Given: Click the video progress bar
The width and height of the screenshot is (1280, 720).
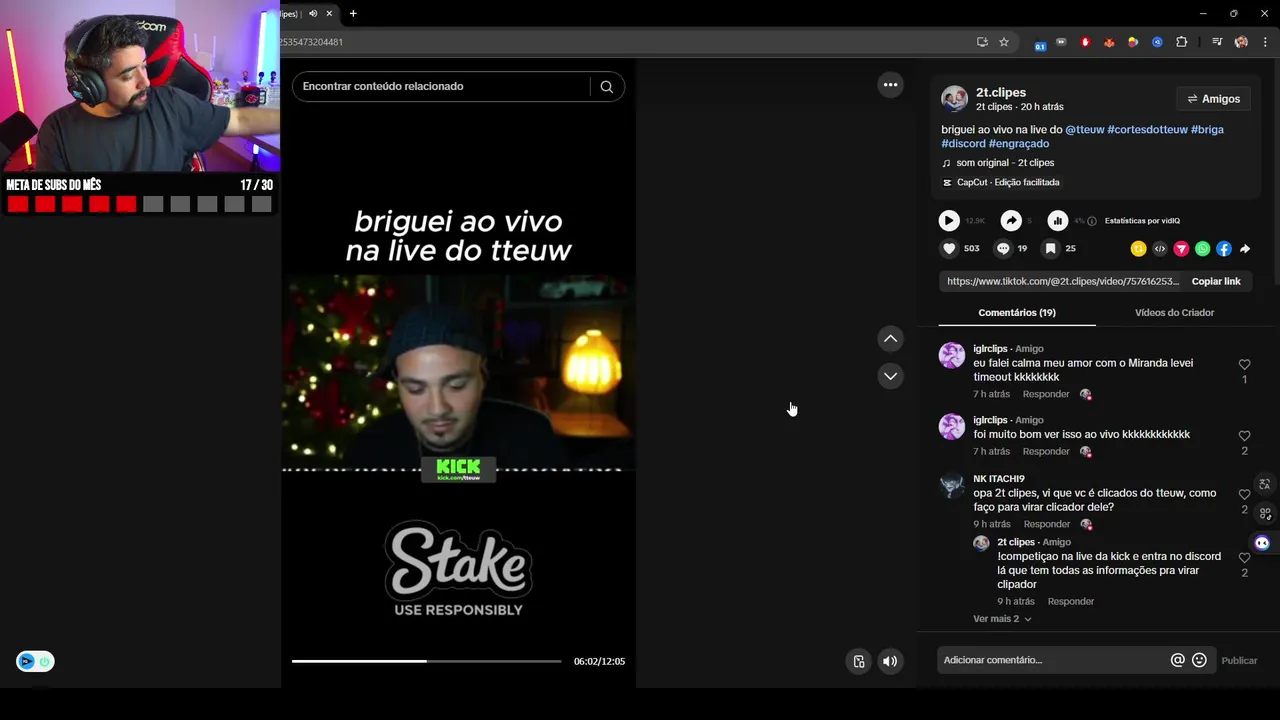Looking at the screenshot, I should tap(426, 661).
